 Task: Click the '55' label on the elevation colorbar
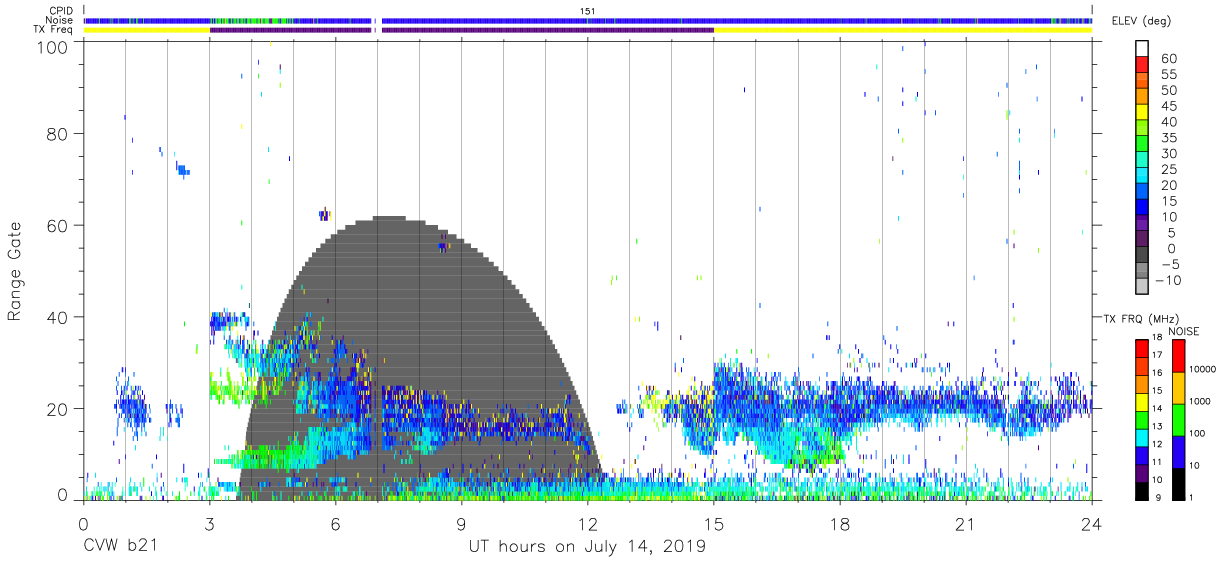pos(1168,74)
